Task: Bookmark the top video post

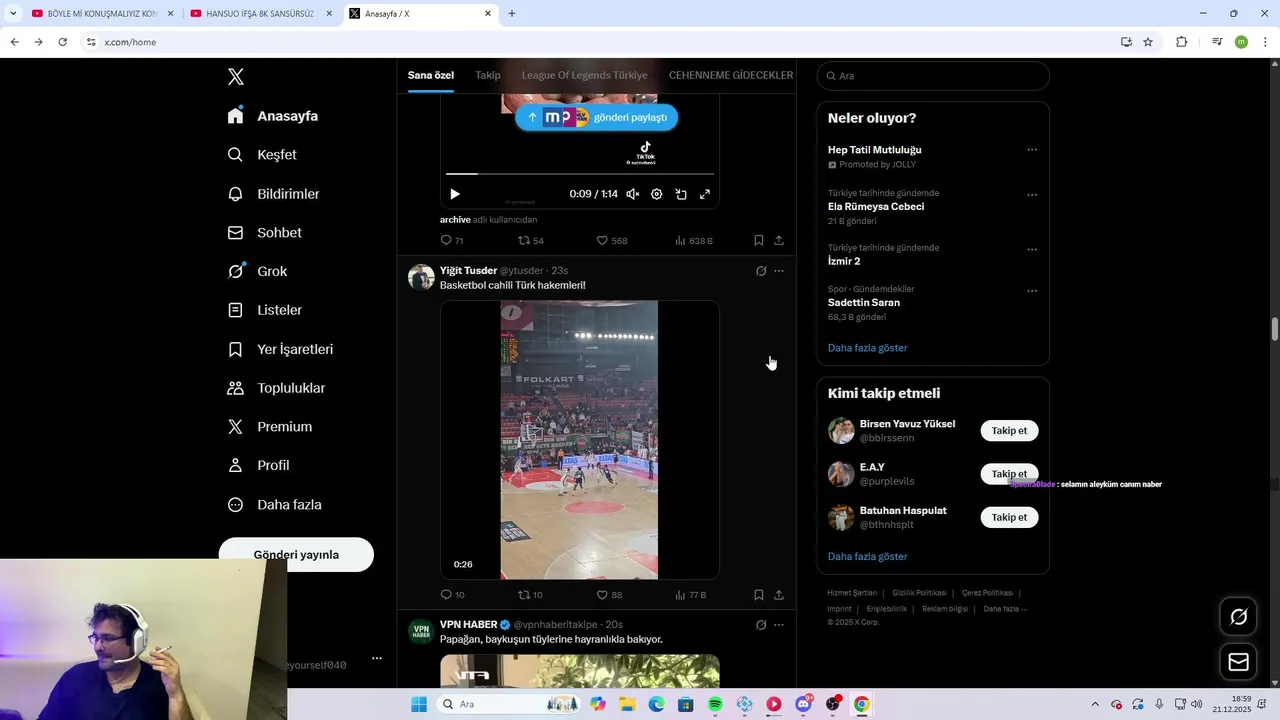Action: point(759,241)
